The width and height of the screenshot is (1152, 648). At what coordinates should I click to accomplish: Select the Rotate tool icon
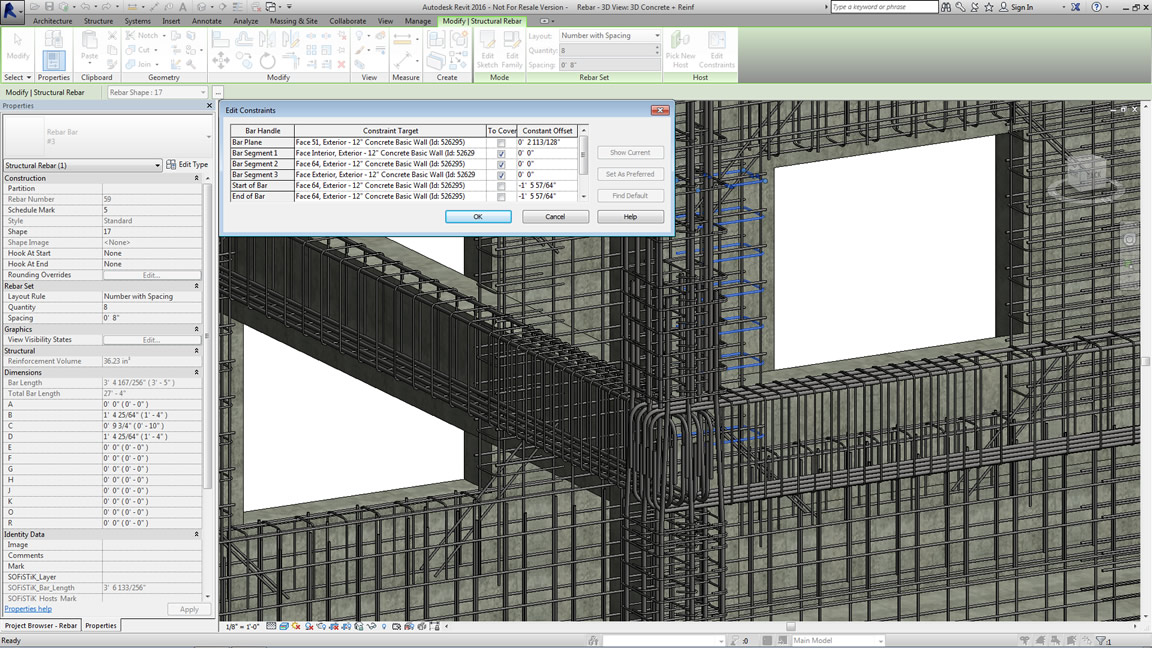click(267, 61)
